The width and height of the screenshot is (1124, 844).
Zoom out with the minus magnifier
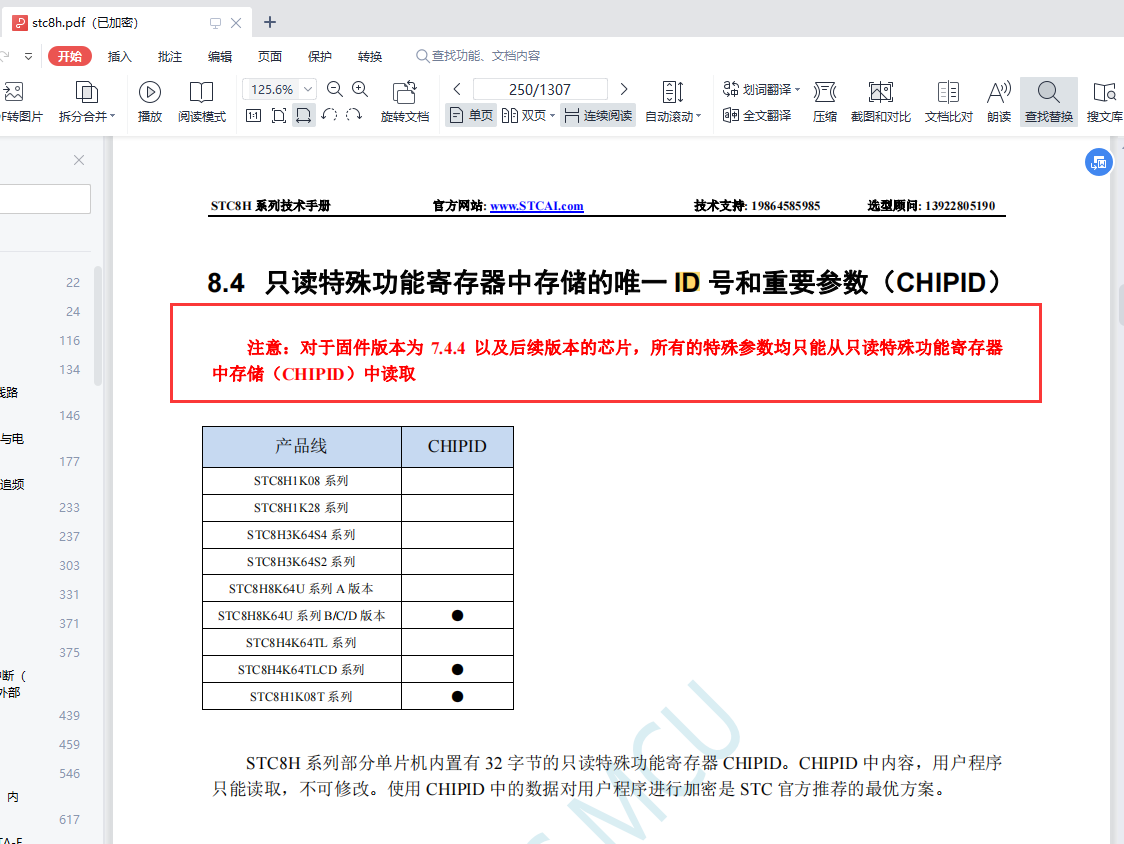point(335,89)
